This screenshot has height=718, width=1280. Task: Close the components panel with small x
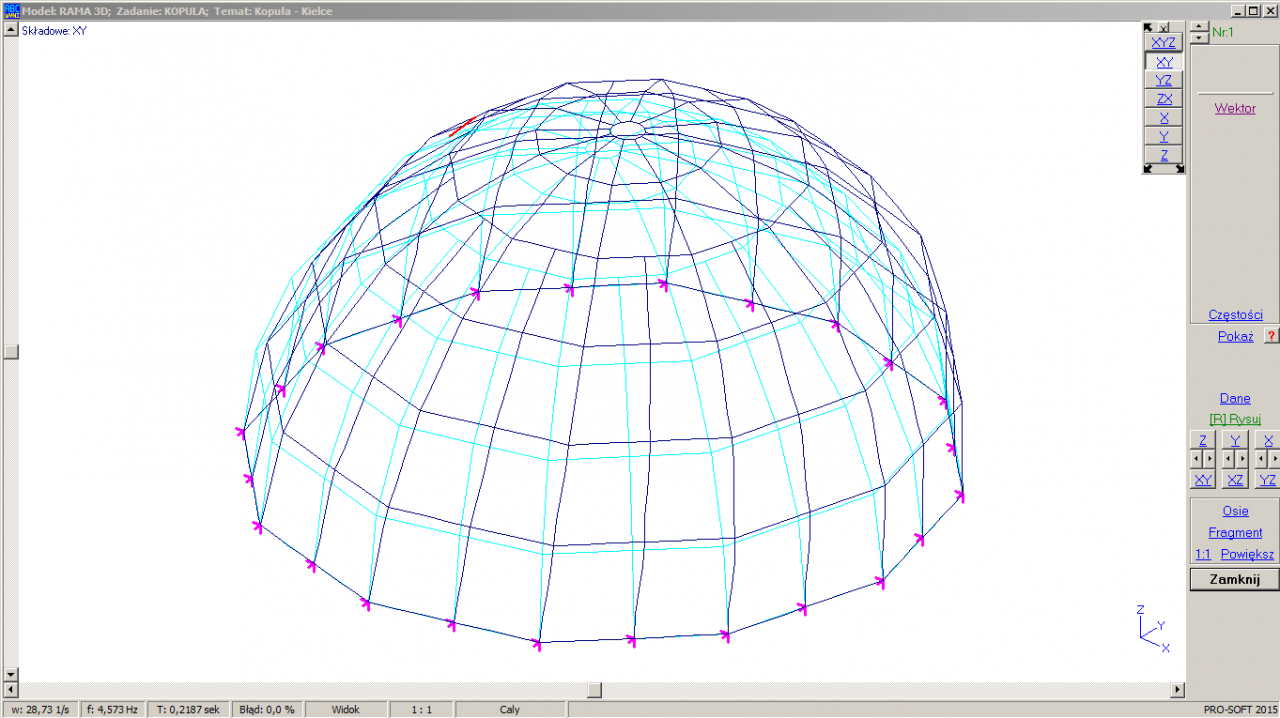click(x=1164, y=28)
